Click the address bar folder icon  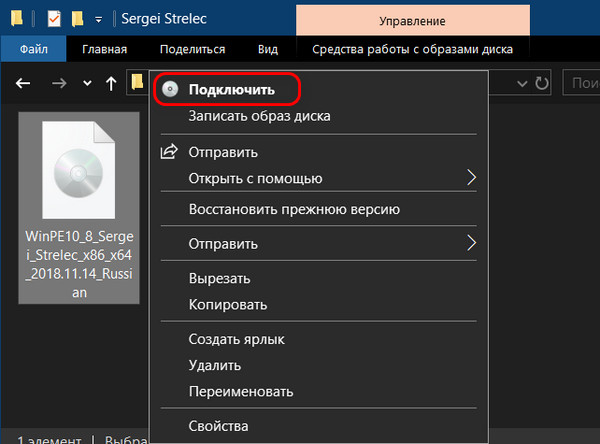coord(137,82)
